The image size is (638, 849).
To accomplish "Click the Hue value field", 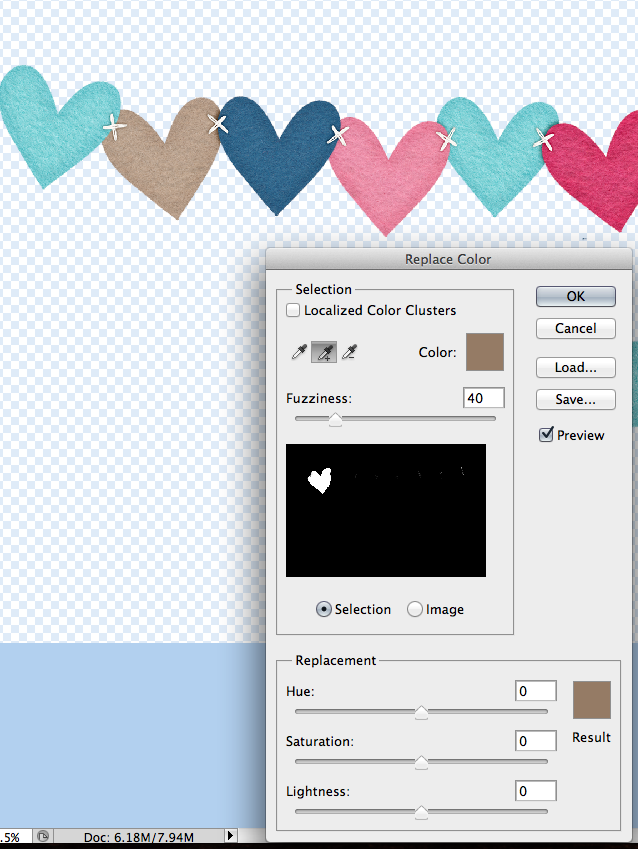I will pos(536,691).
